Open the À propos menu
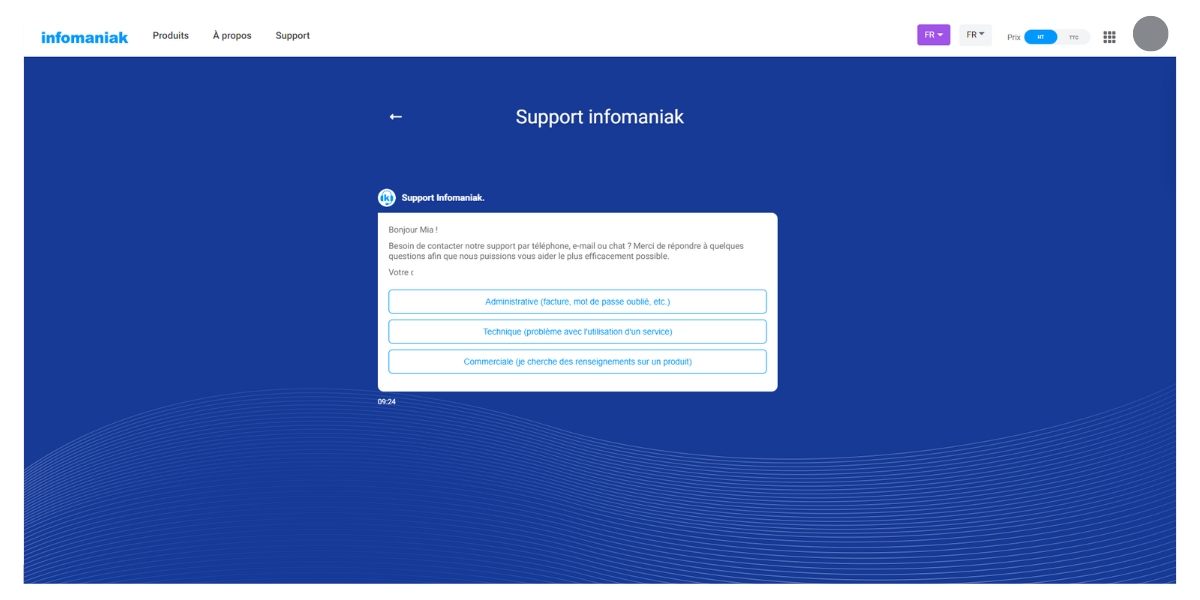Image resolution: width=1200 pixels, height=600 pixels. pyautogui.click(x=232, y=36)
